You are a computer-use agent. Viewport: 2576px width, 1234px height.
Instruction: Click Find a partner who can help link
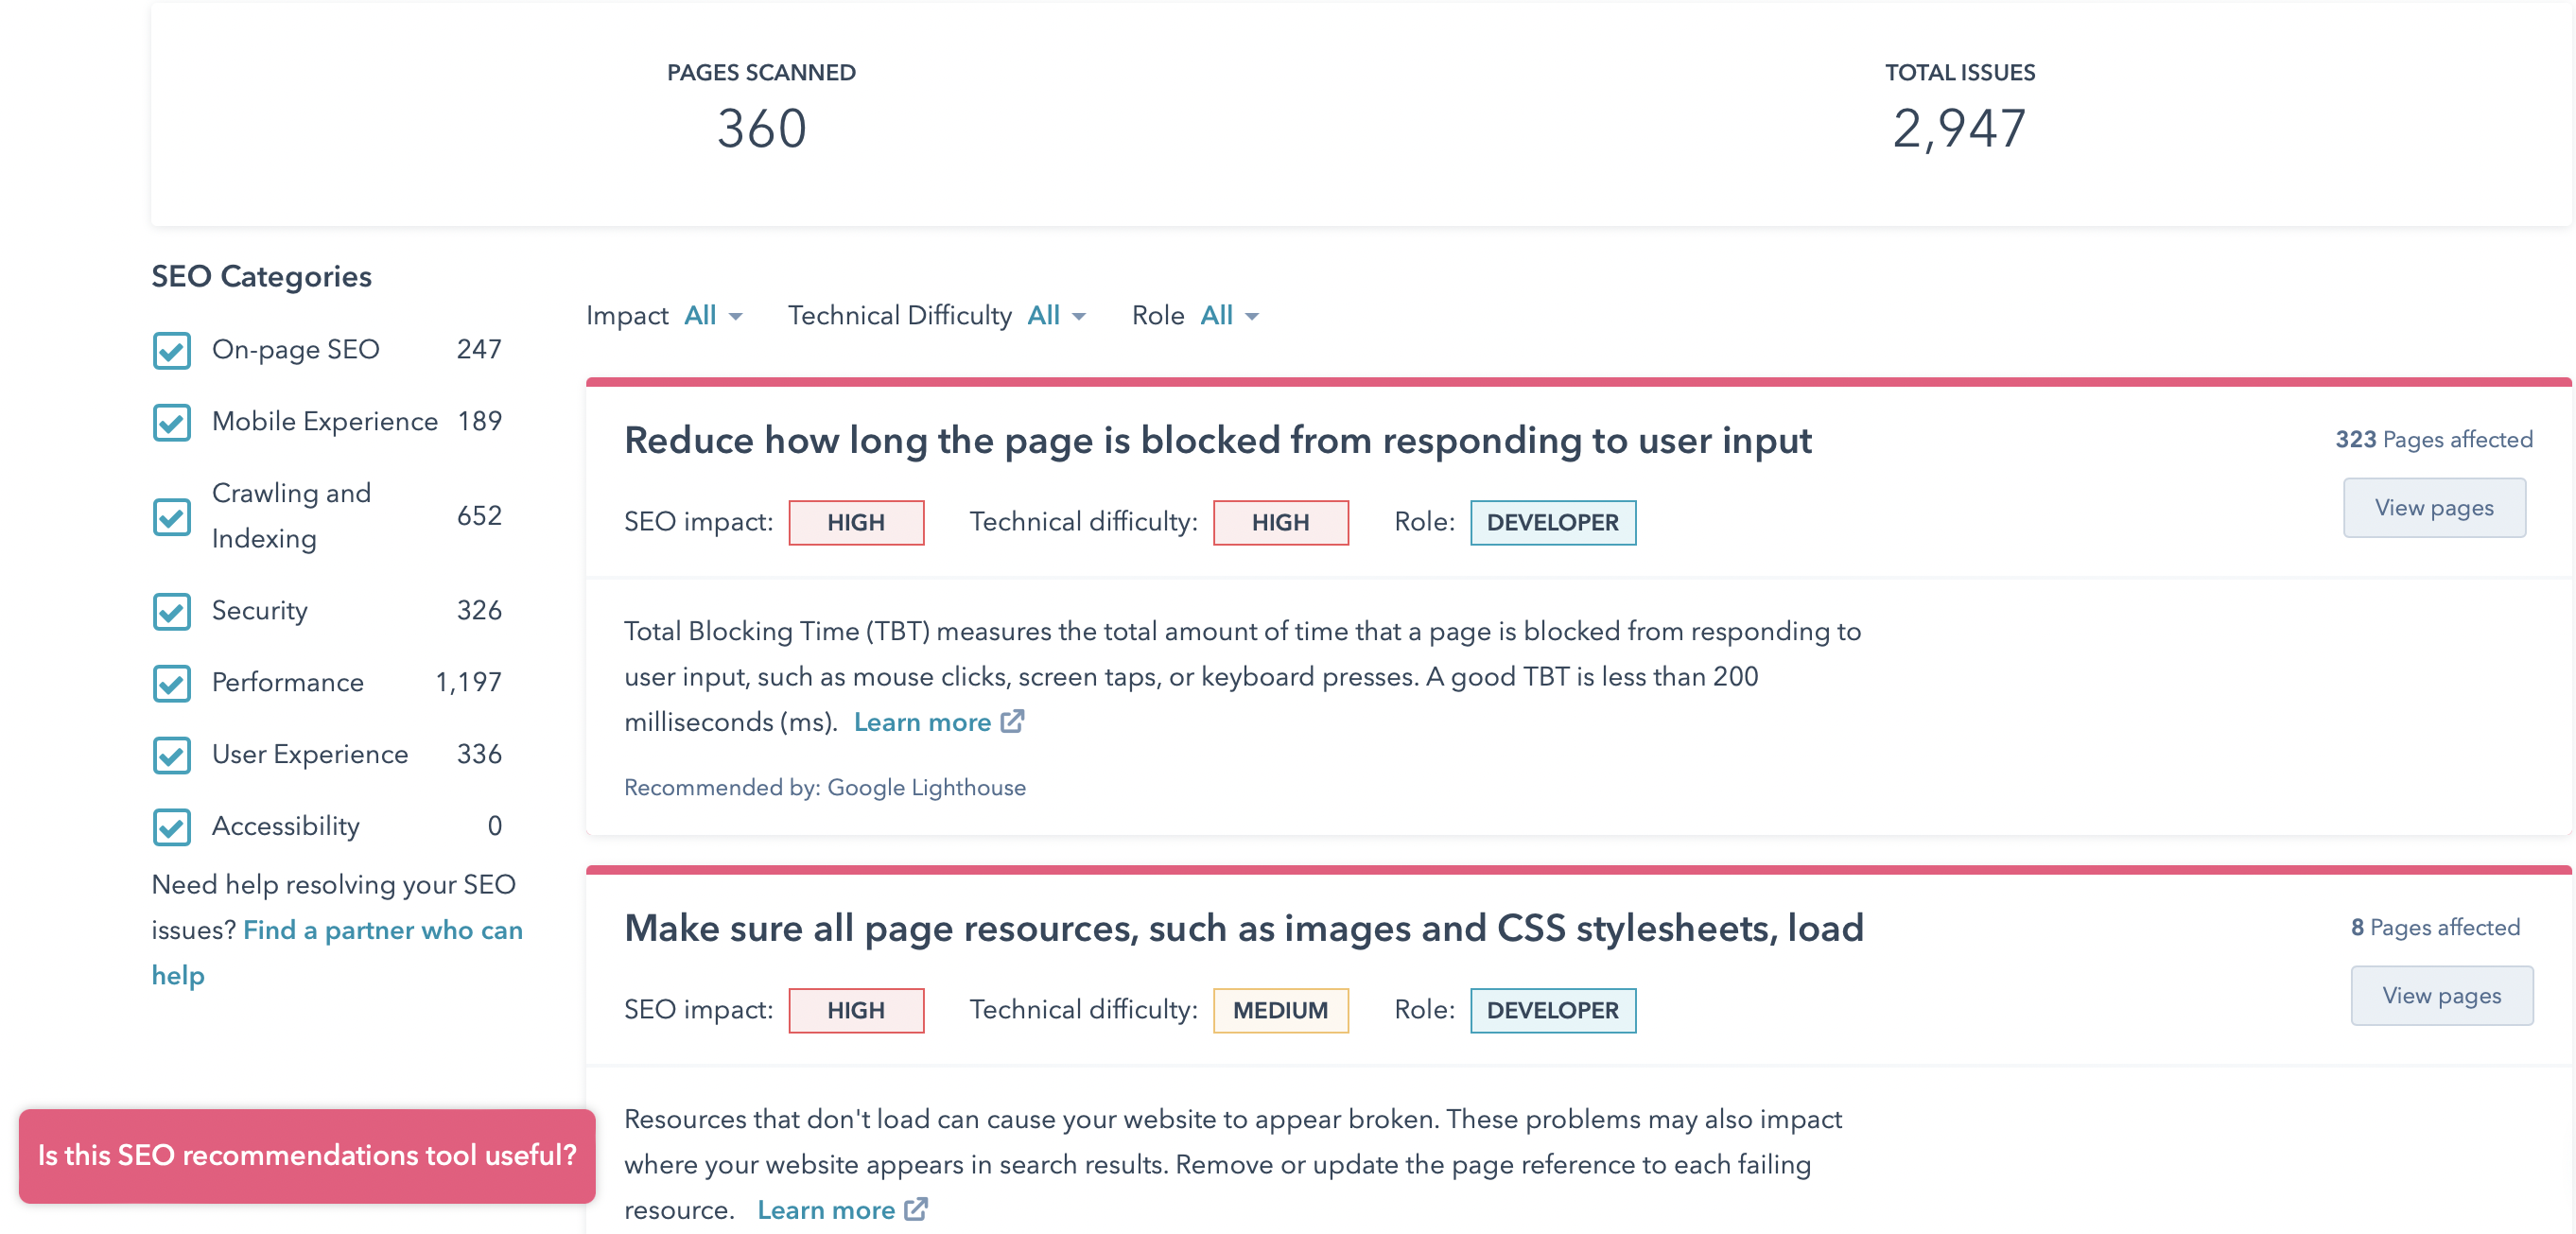tap(337, 952)
